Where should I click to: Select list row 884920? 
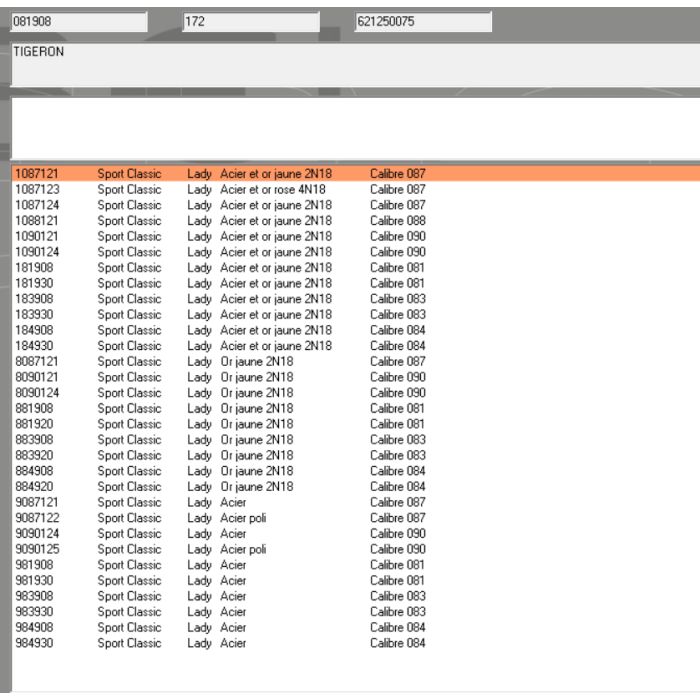tap(355, 486)
